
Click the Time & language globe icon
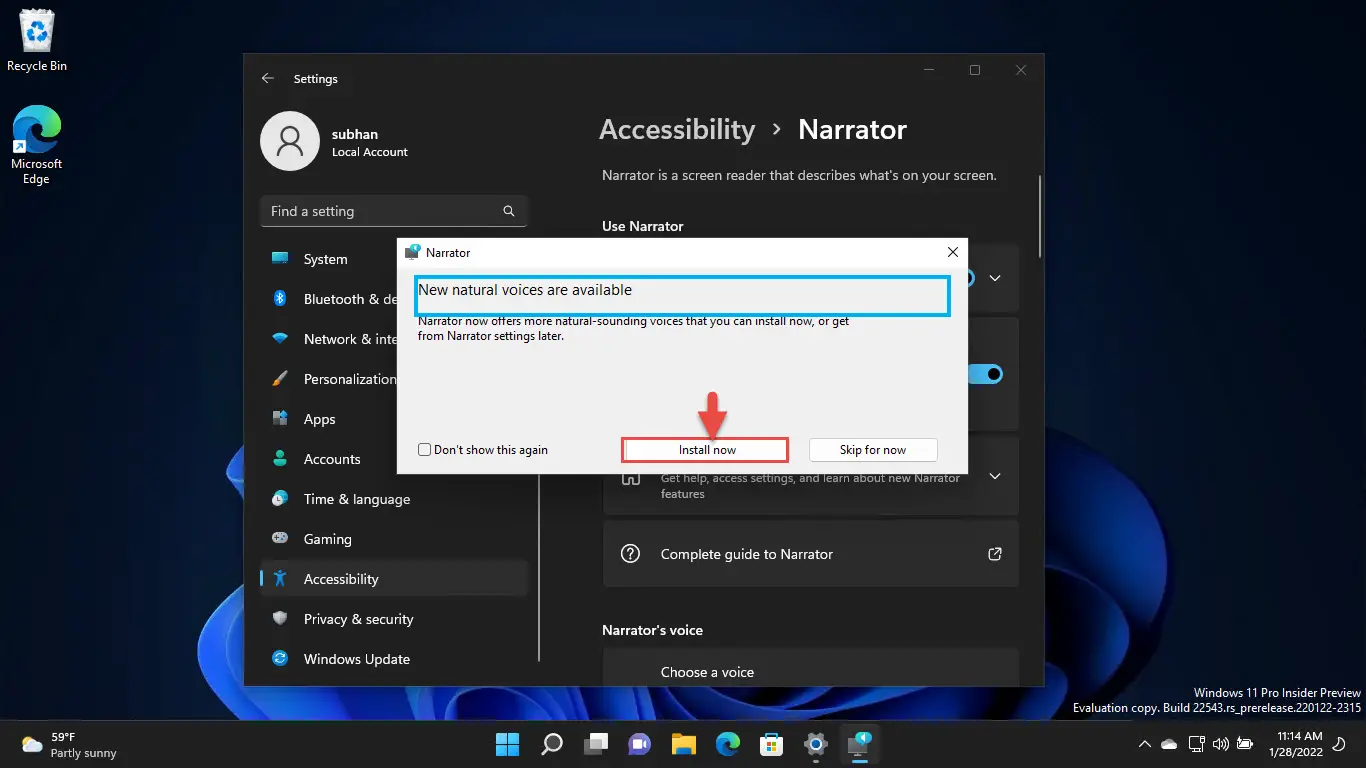pos(281,499)
